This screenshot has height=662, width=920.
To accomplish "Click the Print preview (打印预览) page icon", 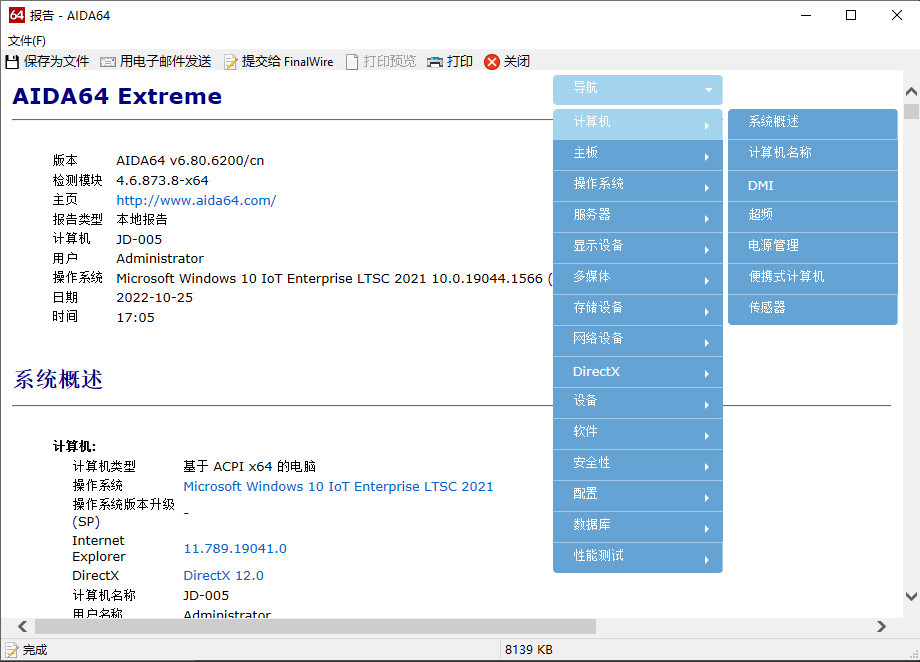I will tap(352, 62).
